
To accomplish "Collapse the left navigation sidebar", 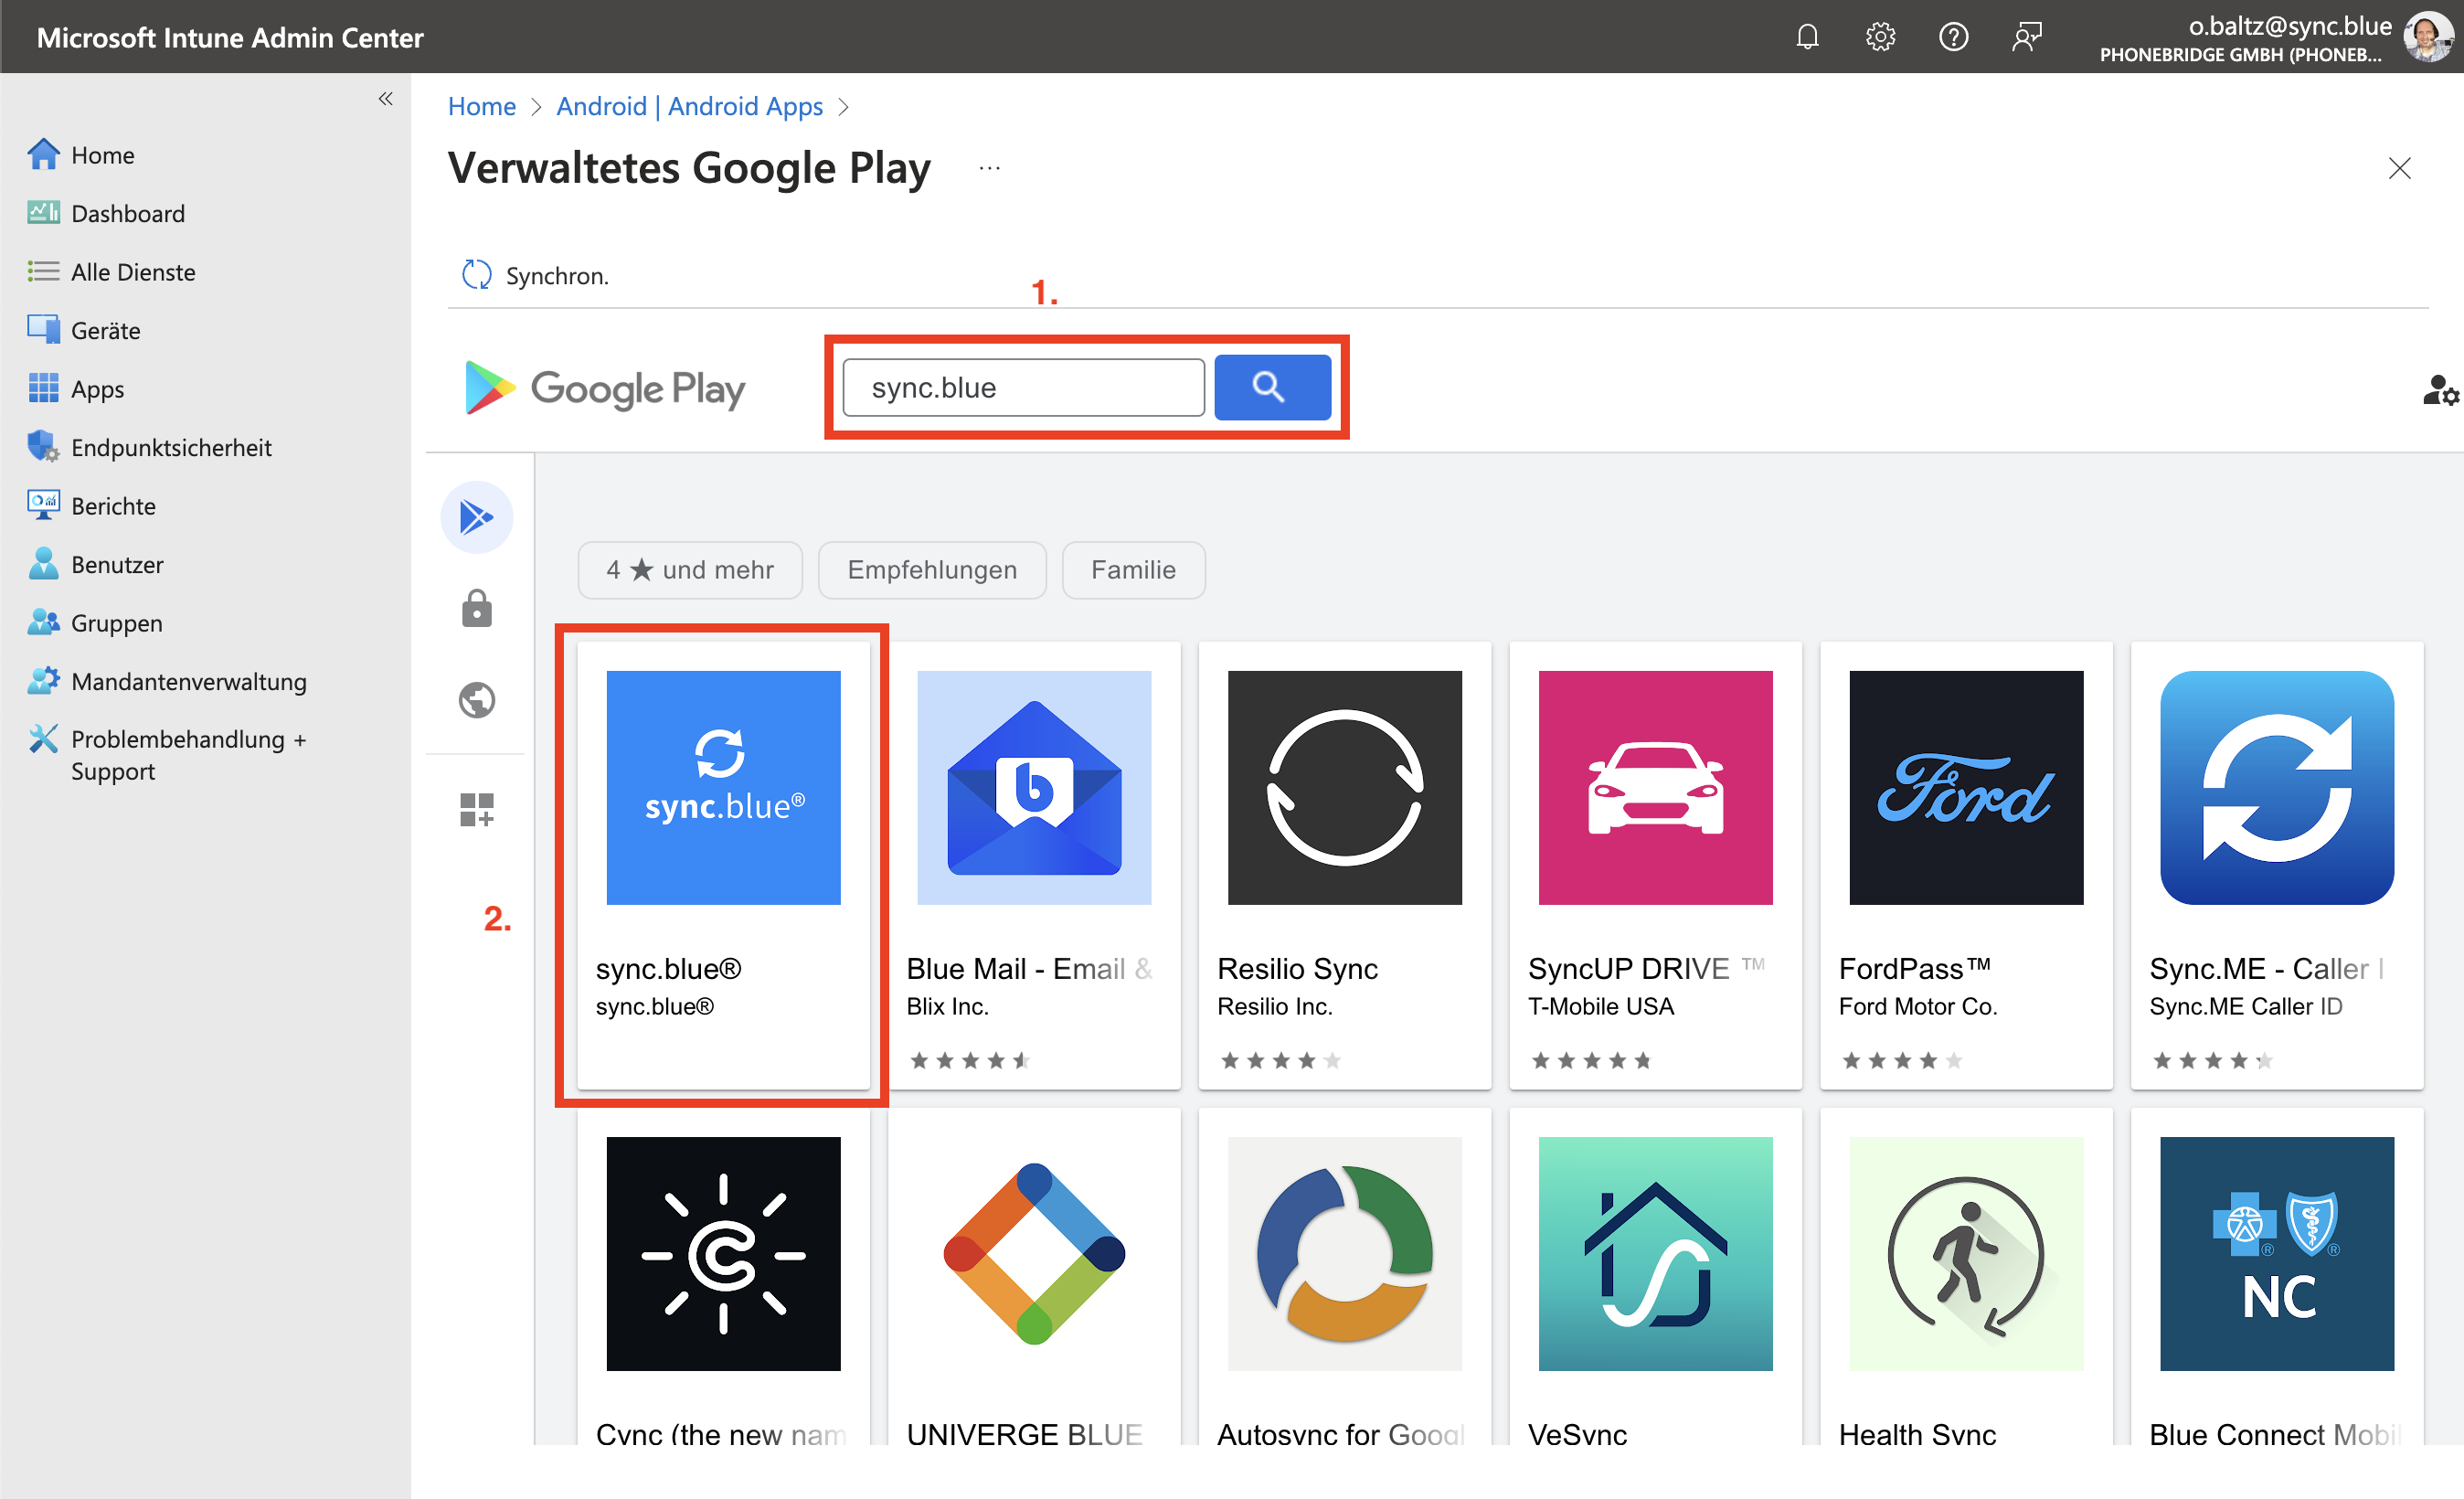I will [385, 98].
